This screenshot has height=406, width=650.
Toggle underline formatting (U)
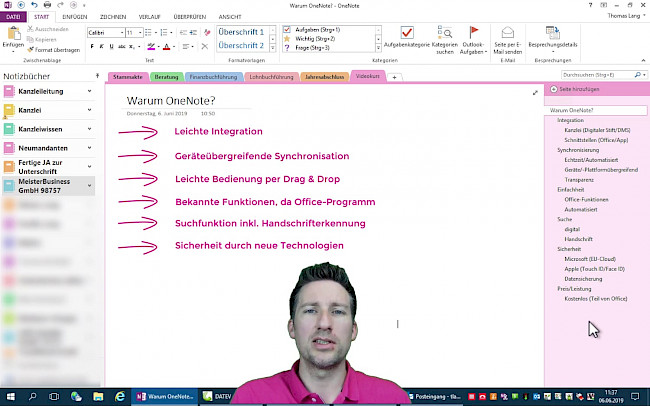tap(112, 46)
